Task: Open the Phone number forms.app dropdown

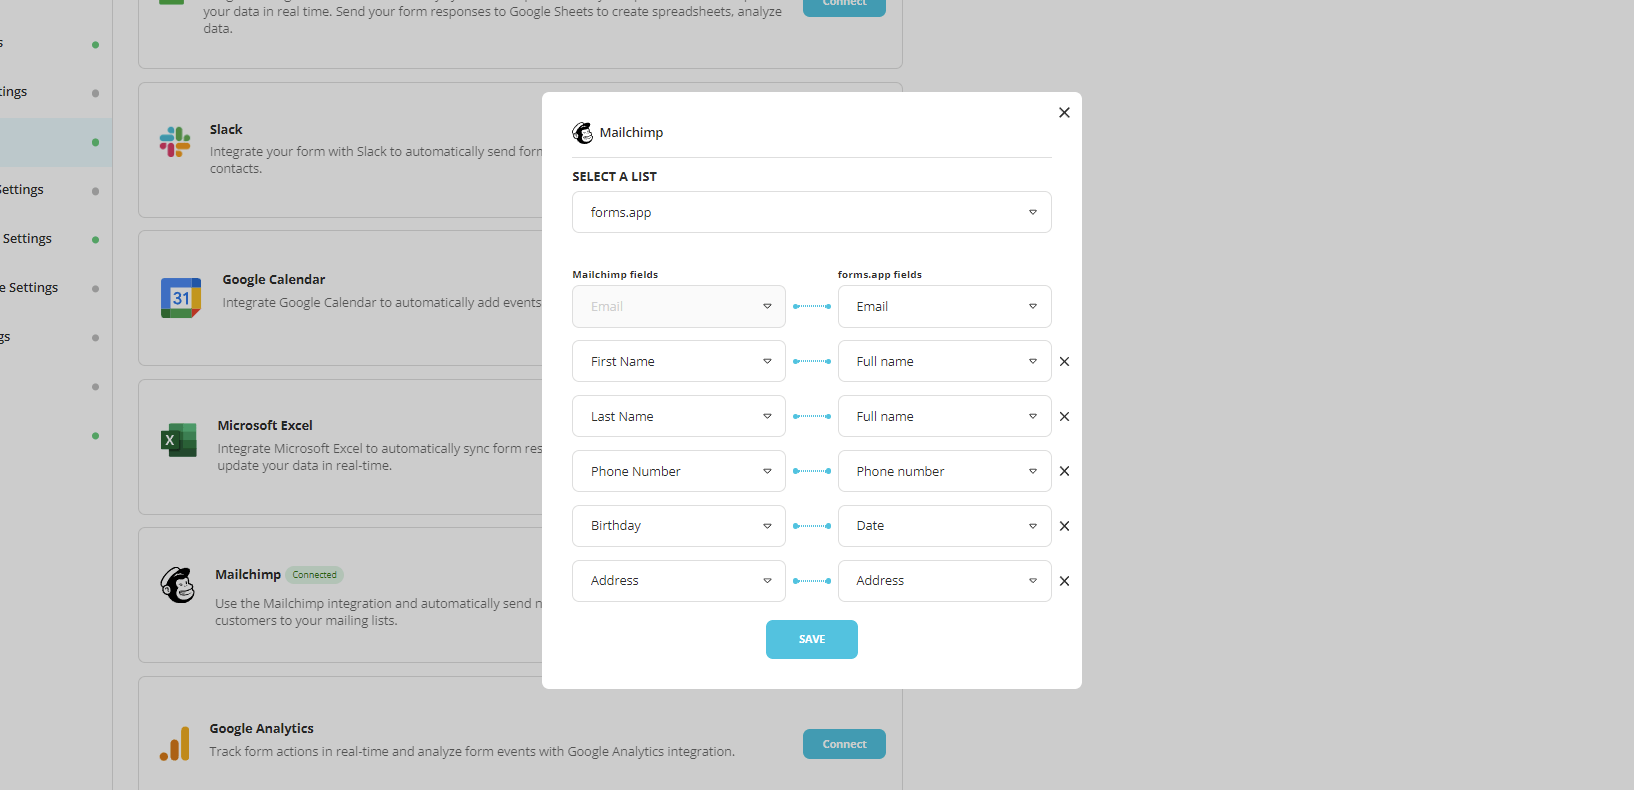Action: pos(944,471)
